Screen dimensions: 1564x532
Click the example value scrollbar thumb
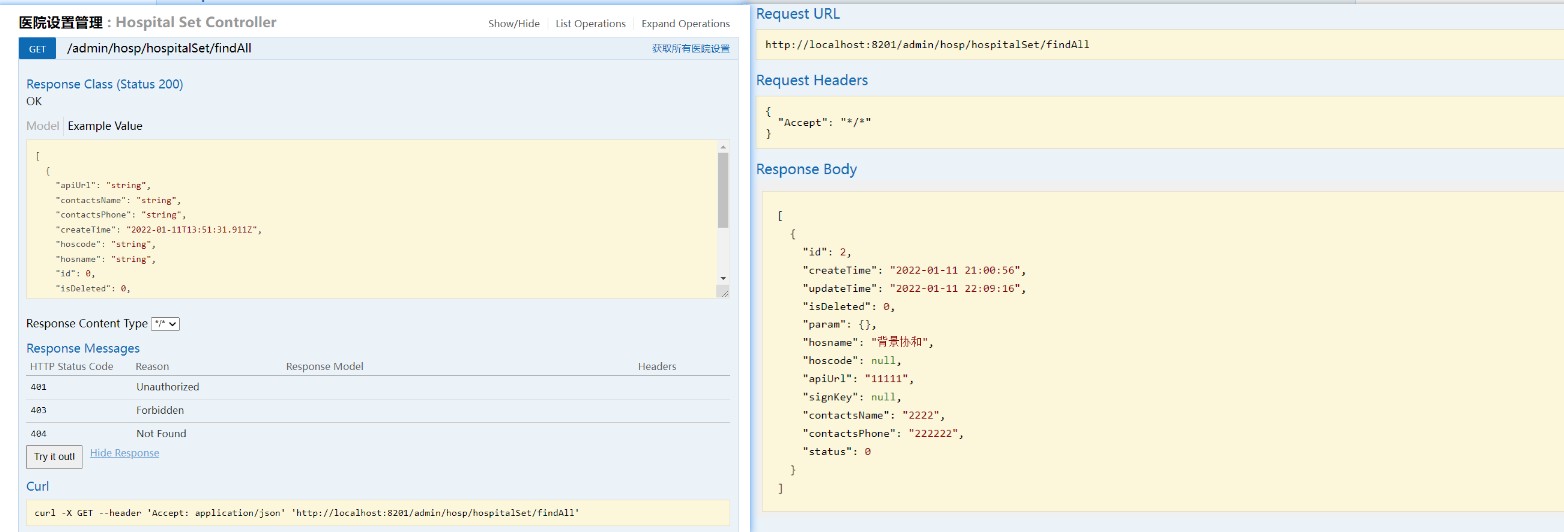click(x=723, y=190)
